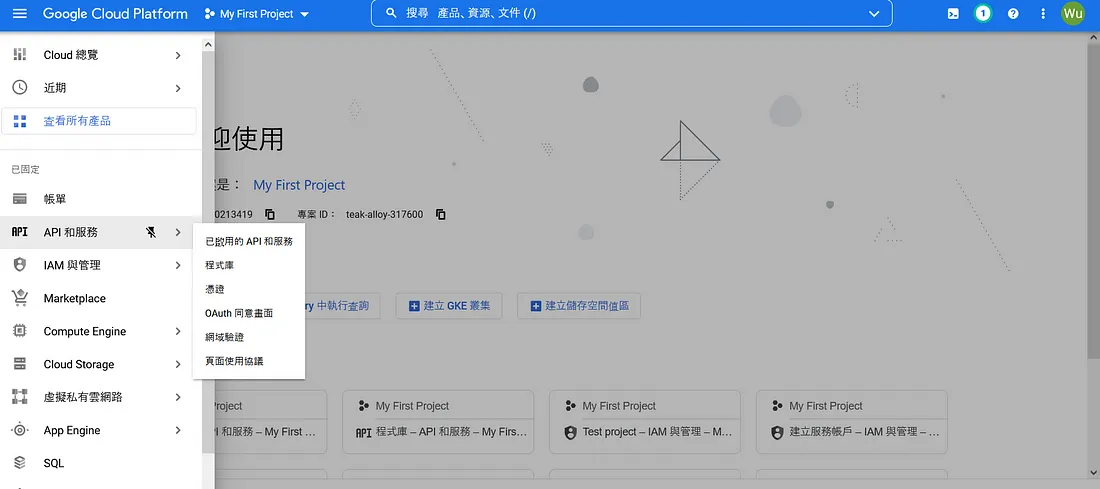Click the Marketplace cart icon
Viewport: 1100px width, 489px height.
[20, 298]
